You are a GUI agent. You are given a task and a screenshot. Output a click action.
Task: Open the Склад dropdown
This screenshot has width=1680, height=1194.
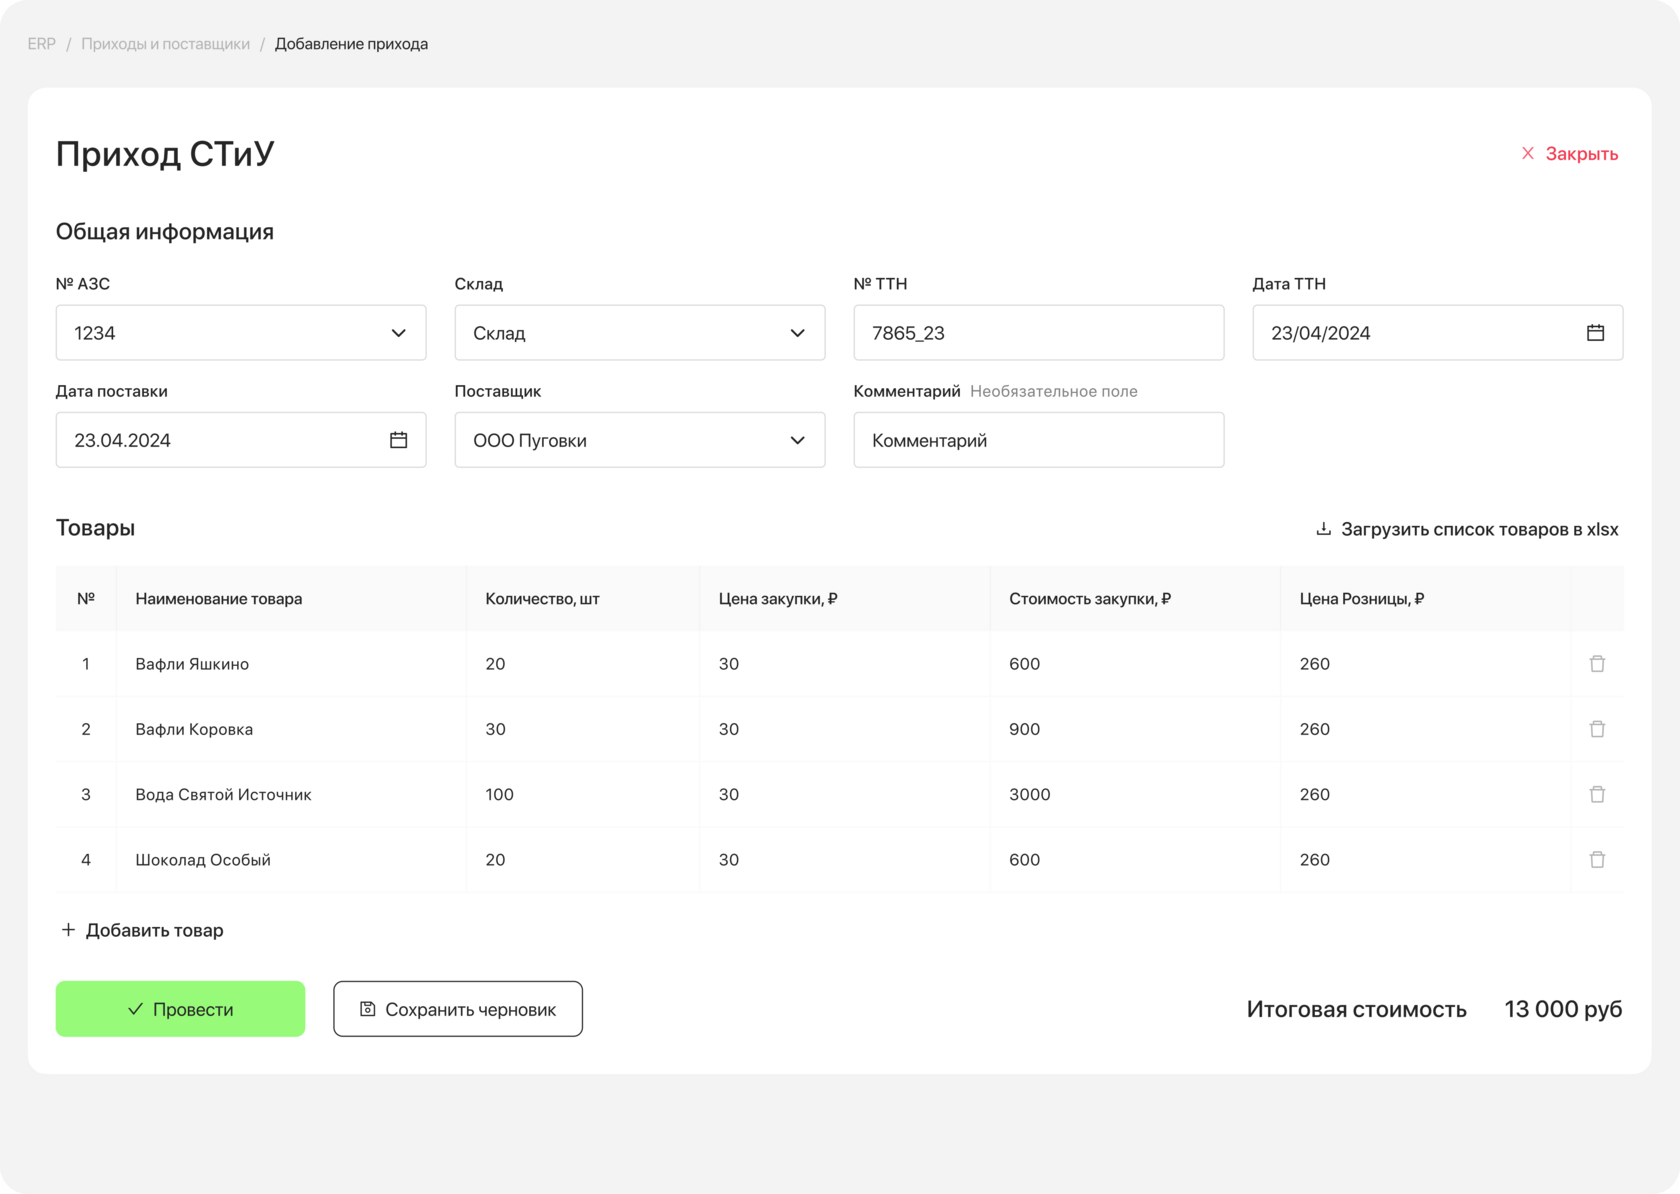[797, 333]
